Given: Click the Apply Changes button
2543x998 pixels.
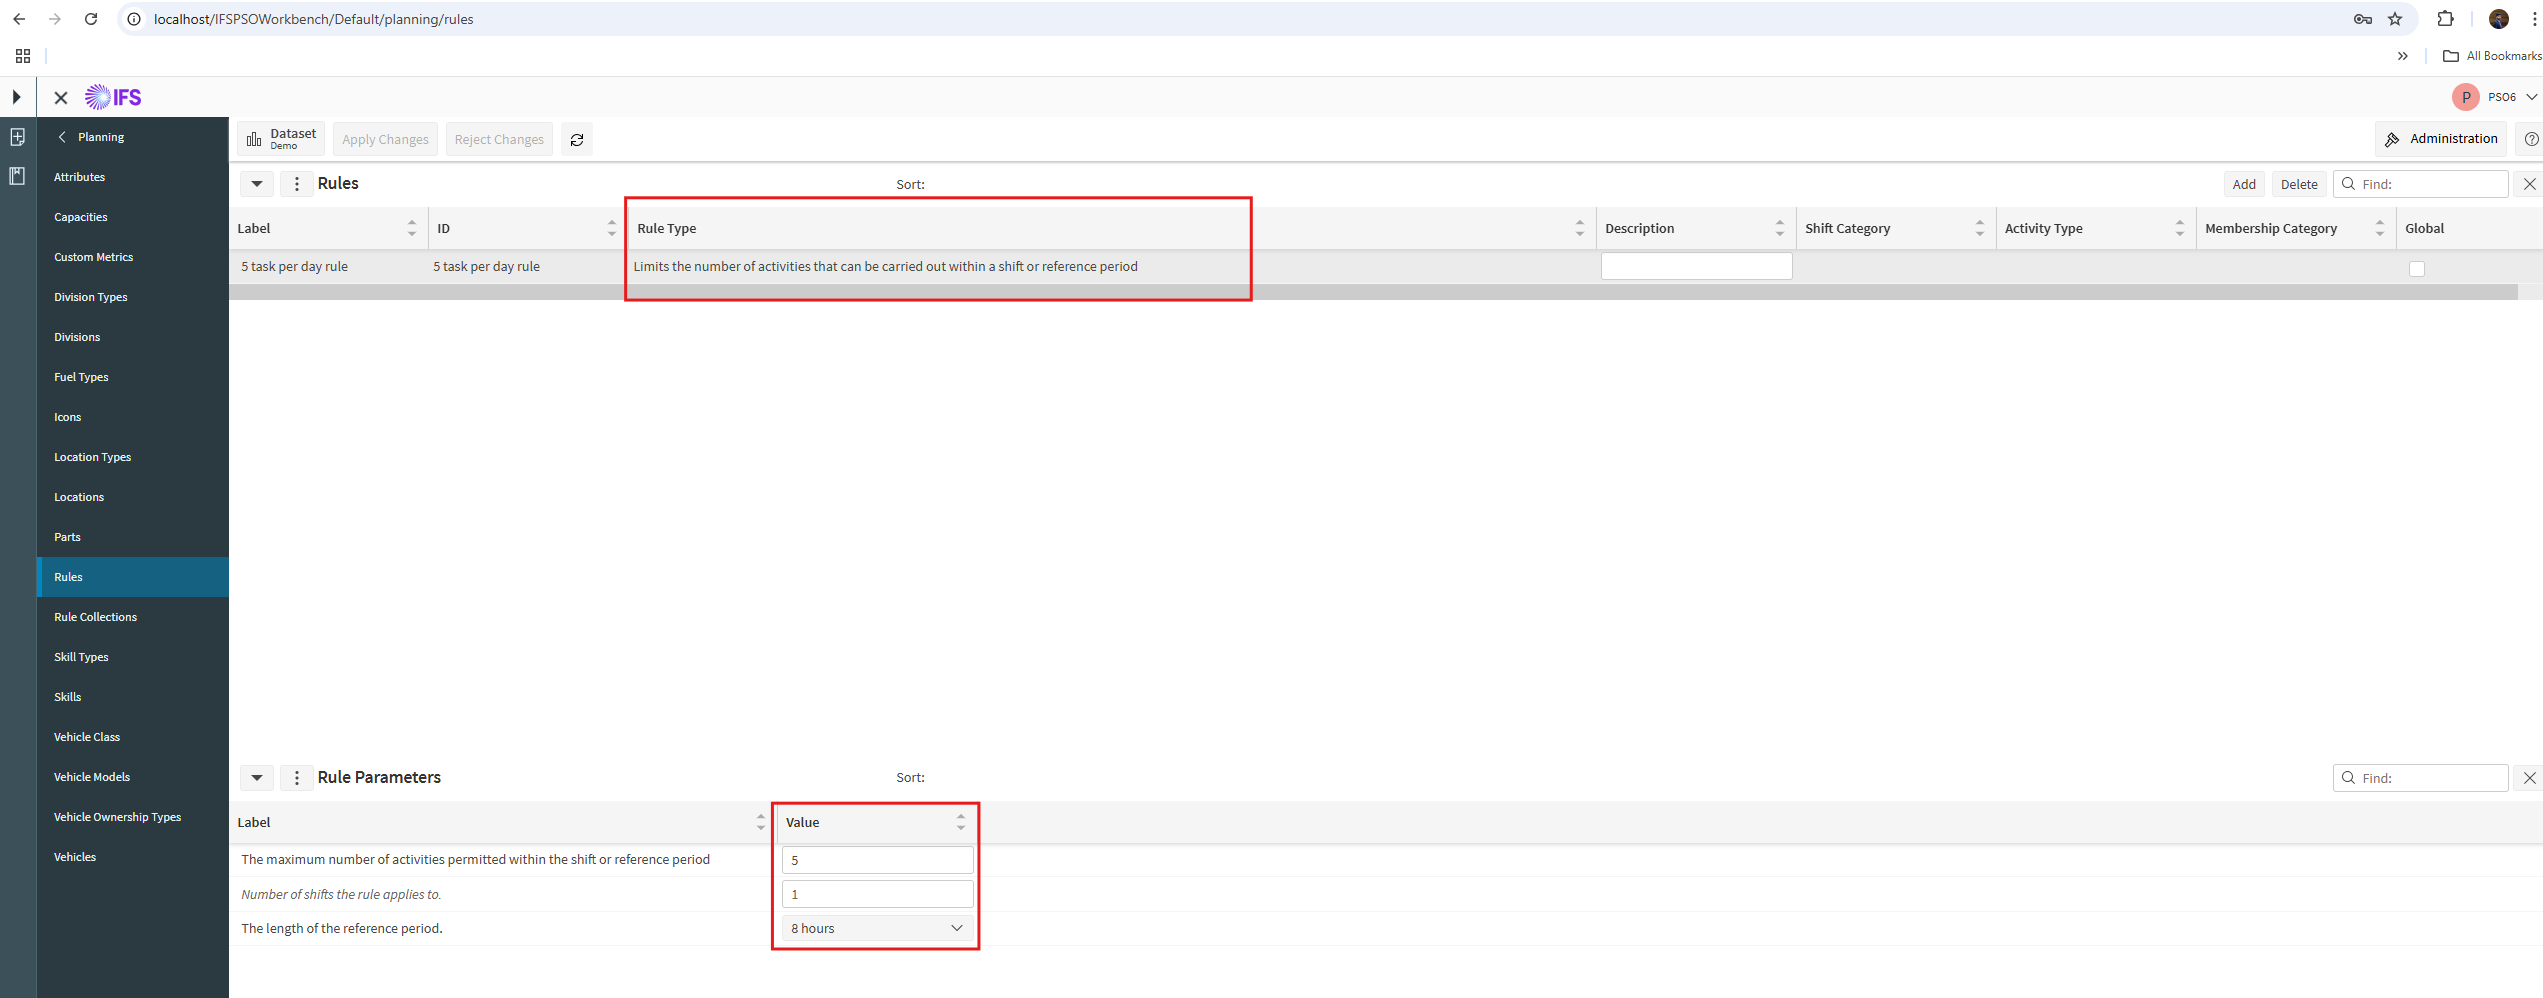Looking at the screenshot, I should point(385,139).
